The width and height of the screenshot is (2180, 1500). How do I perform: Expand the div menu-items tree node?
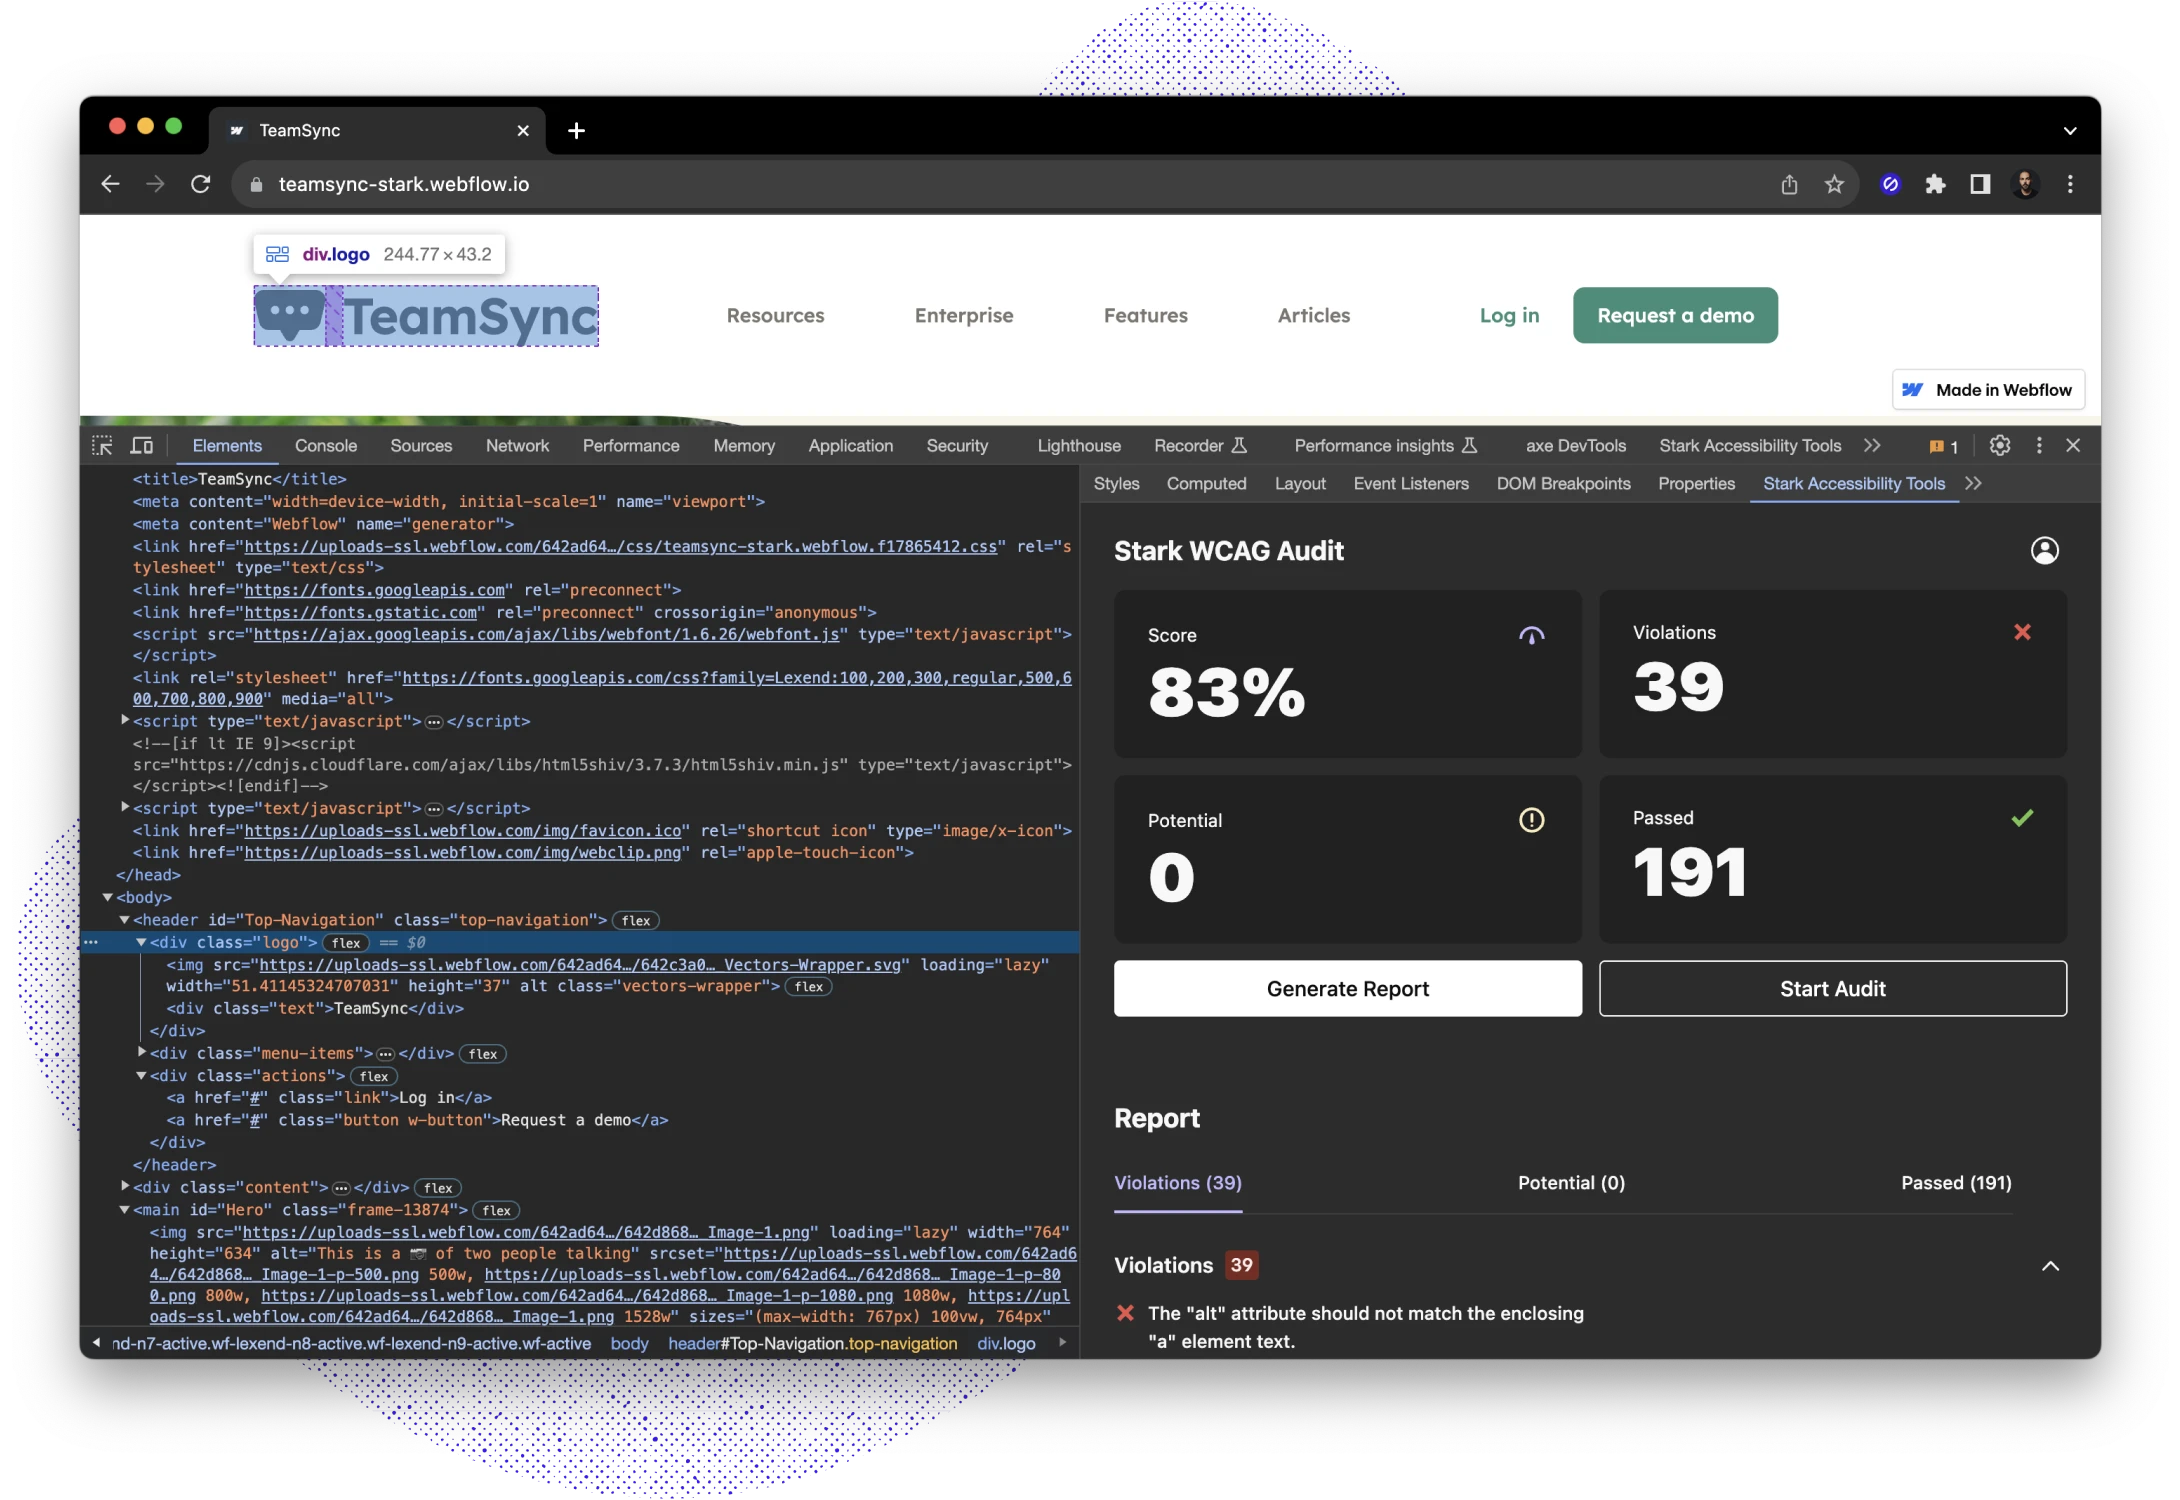coord(142,1053)
